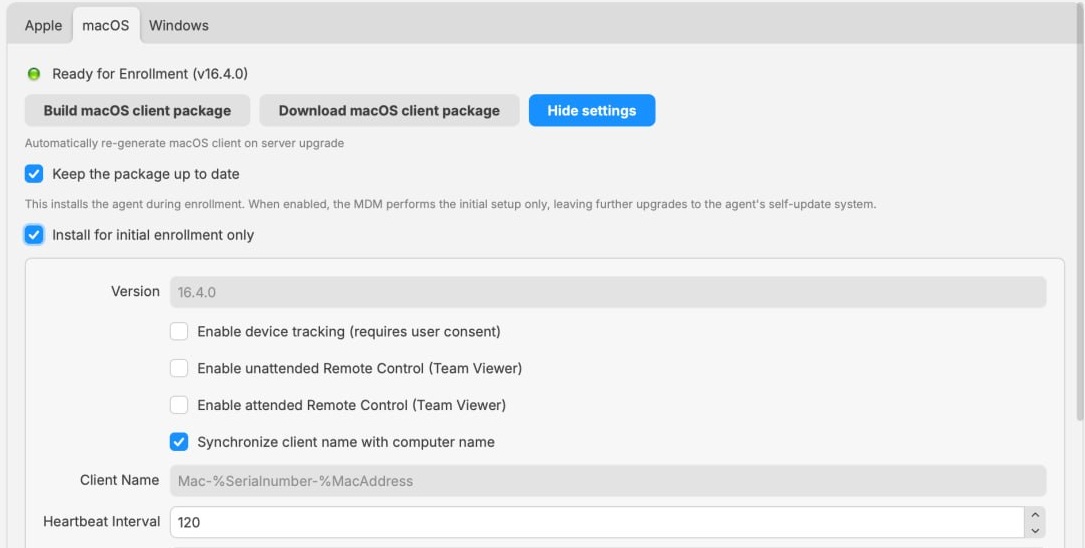Select the macOS tab
This screenshot has width=1085, height=548.
click(106, 26)
